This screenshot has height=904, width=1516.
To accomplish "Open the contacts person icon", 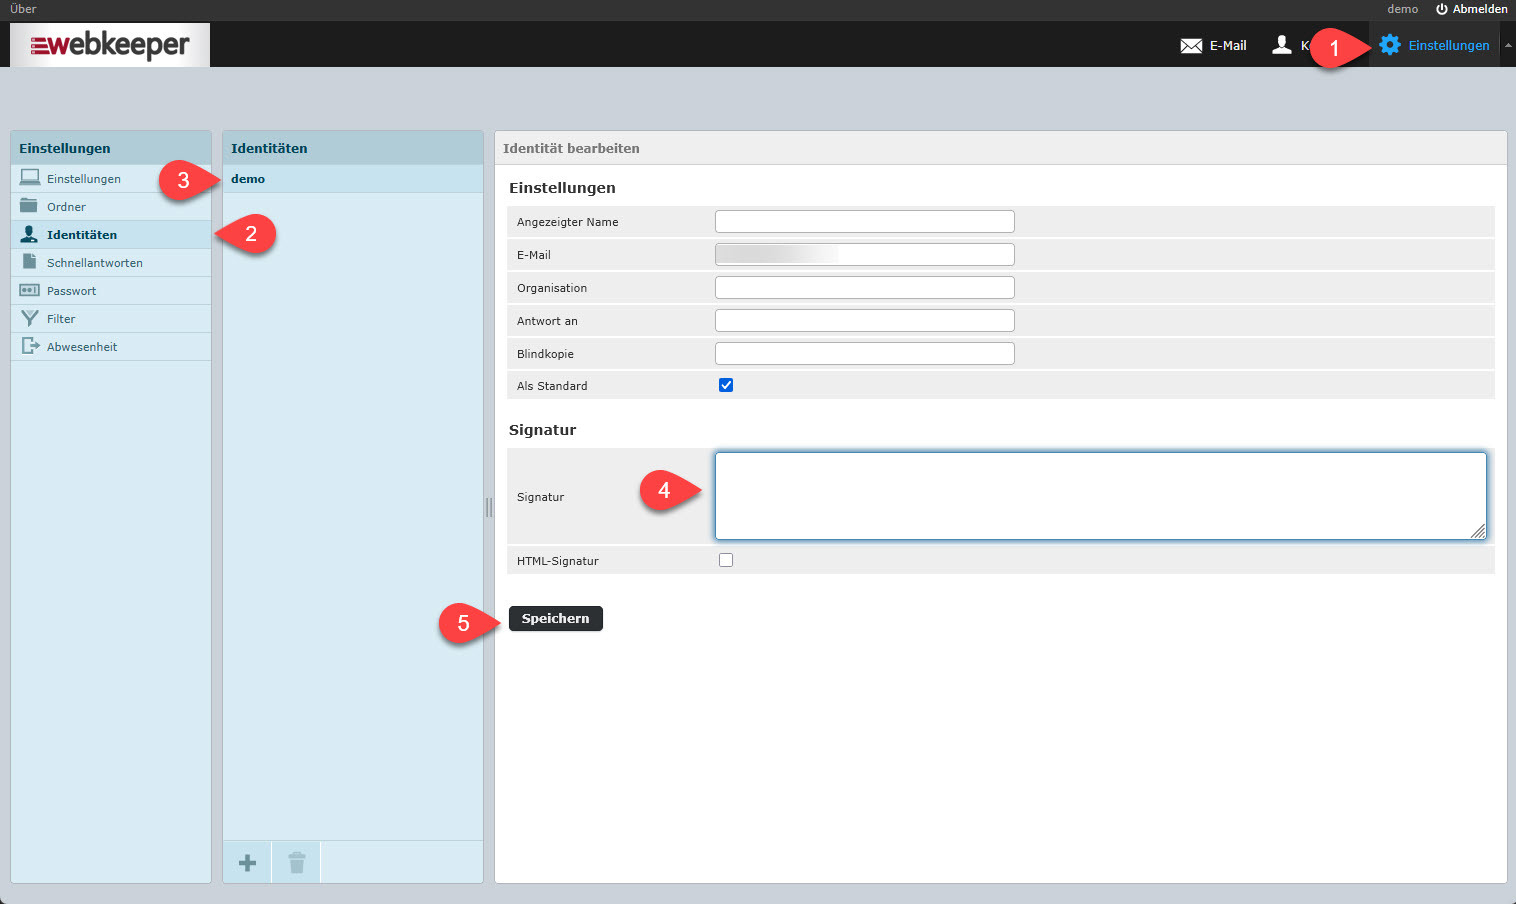I will pos(1282,45).
